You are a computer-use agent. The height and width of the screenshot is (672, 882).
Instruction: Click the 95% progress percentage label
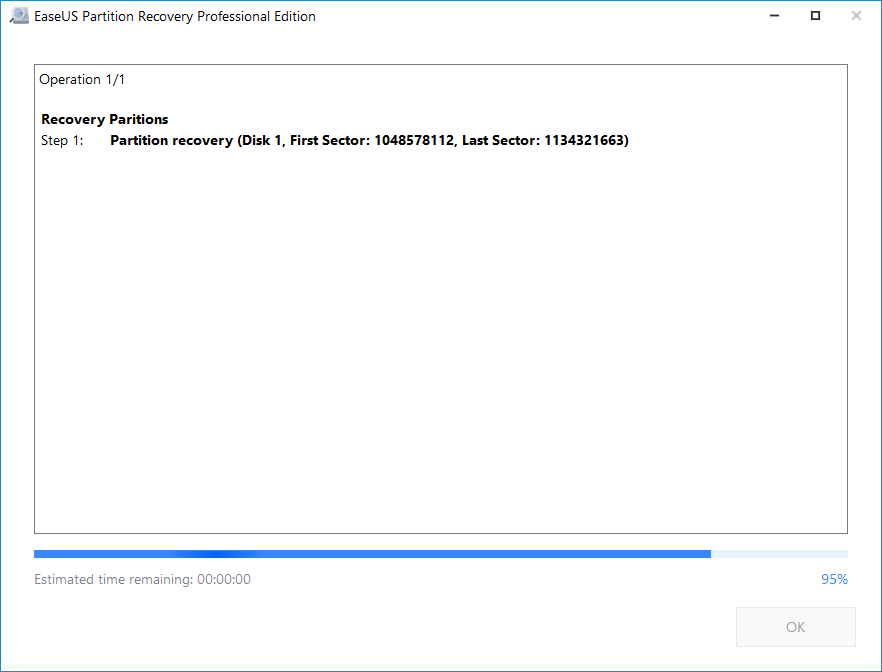(834, 579)
